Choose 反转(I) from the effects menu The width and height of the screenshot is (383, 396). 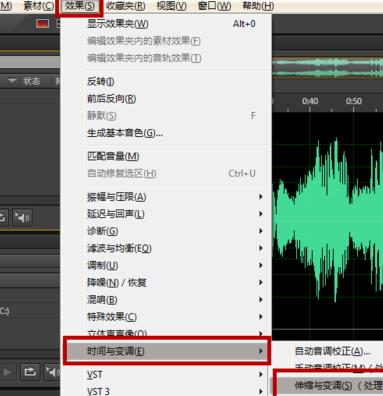click(166, 81)
